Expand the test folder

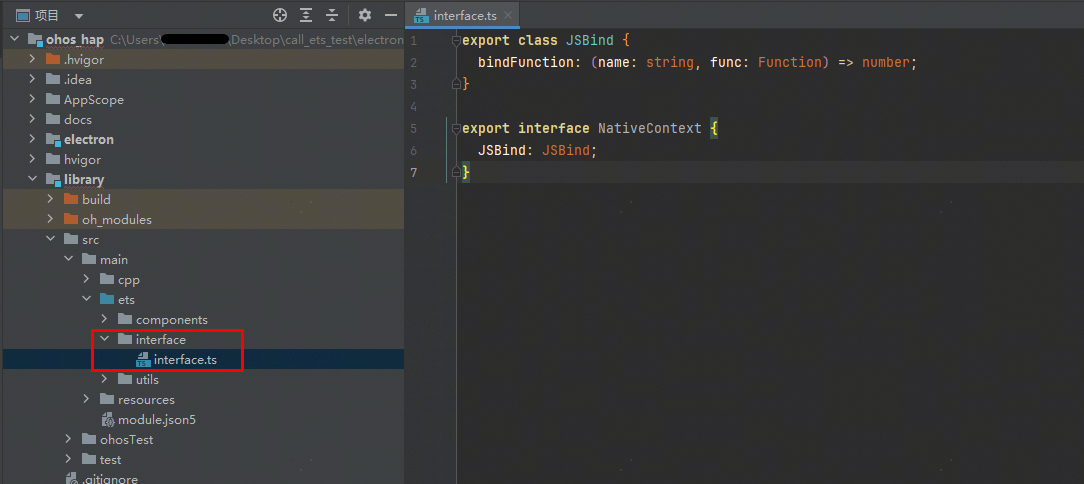pyautogui.click(x=68, y=460)
